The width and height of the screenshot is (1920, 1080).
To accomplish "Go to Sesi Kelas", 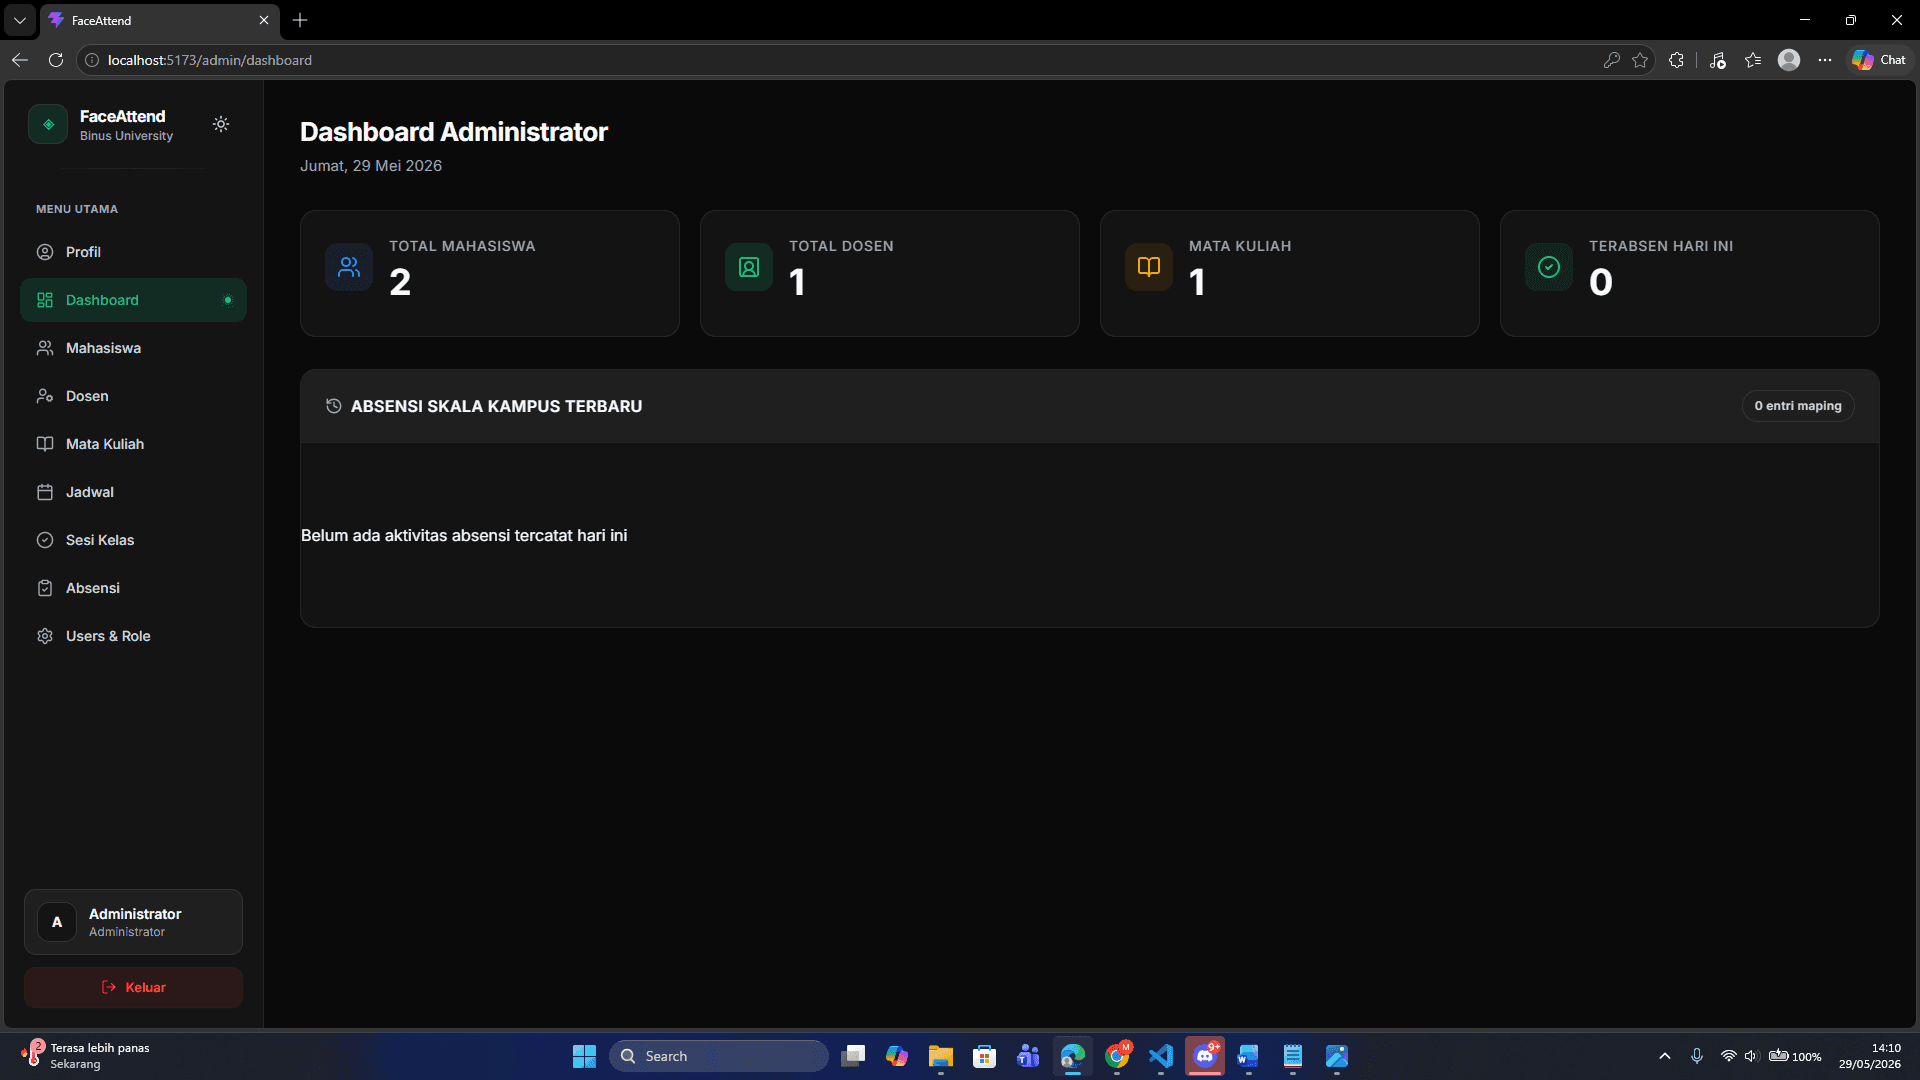I will 133,540.
